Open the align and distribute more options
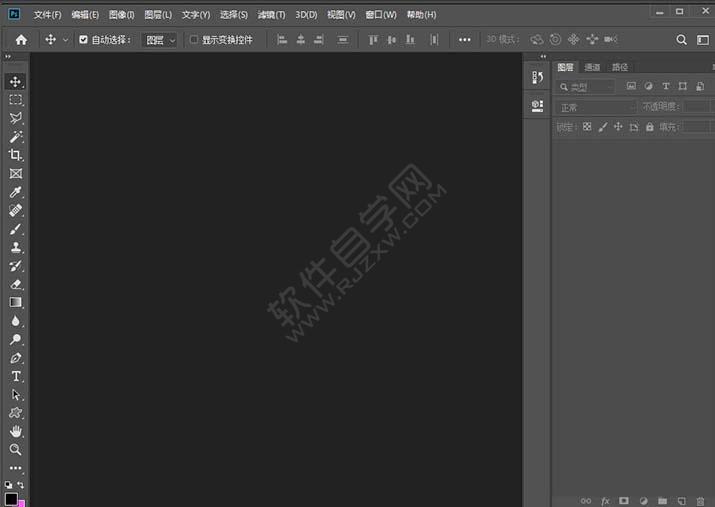The height and width of the screenshot is (507, 715). pos(465,40)
